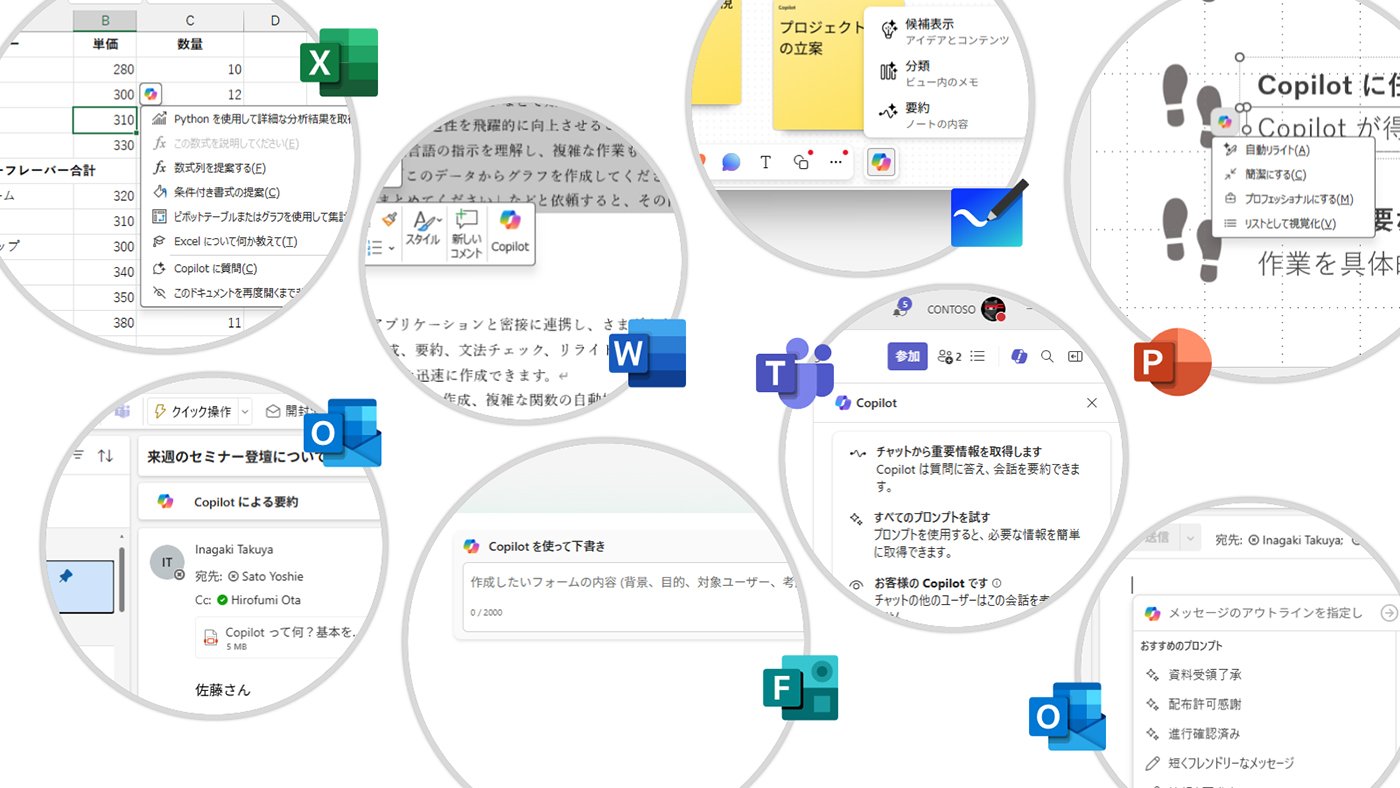Select 要約 in Whiteboard Copilot menu

pyautogui.click(x=946, y=115)
